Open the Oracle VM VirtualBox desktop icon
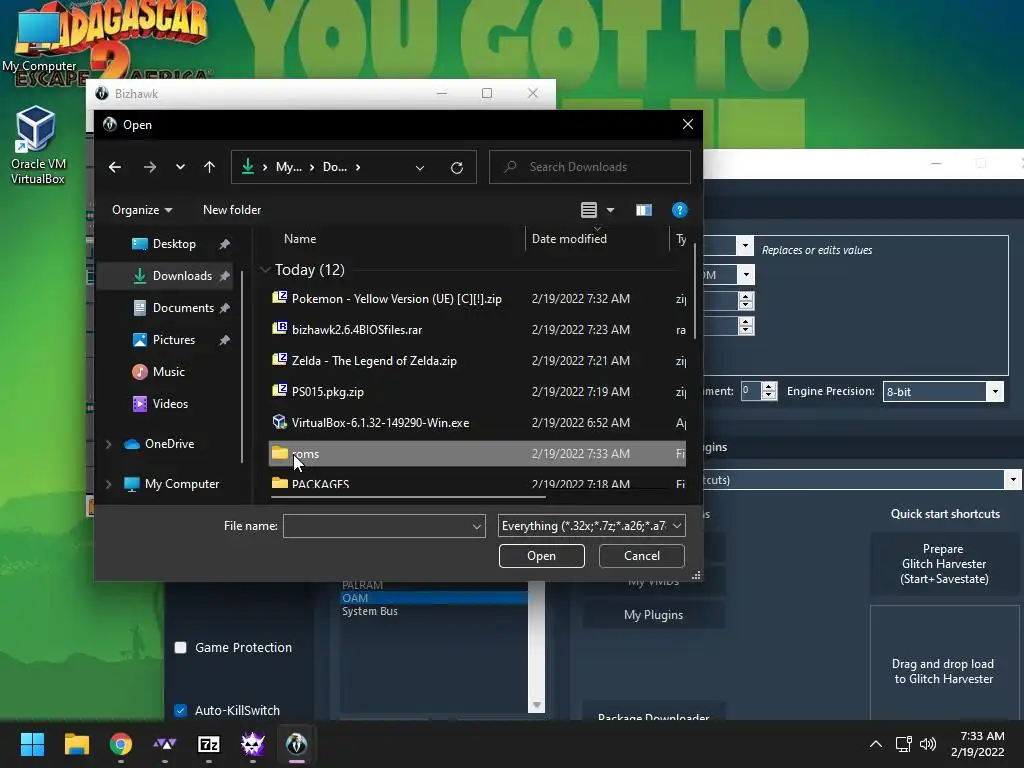The width and height of the screenshot is (1024, 768). (x=37, y=145)
